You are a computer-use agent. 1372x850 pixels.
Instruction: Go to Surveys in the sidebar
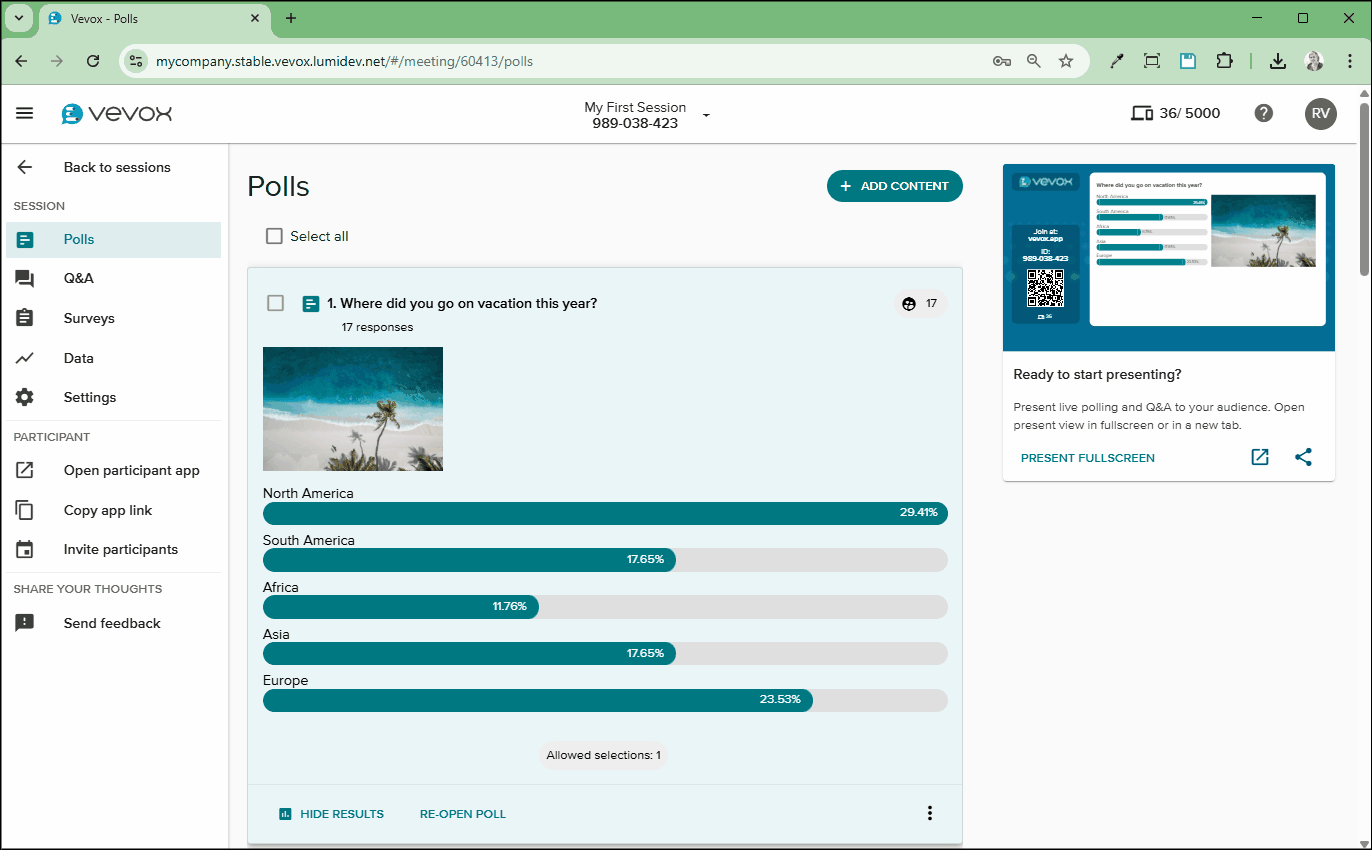(x=89, y=318)
